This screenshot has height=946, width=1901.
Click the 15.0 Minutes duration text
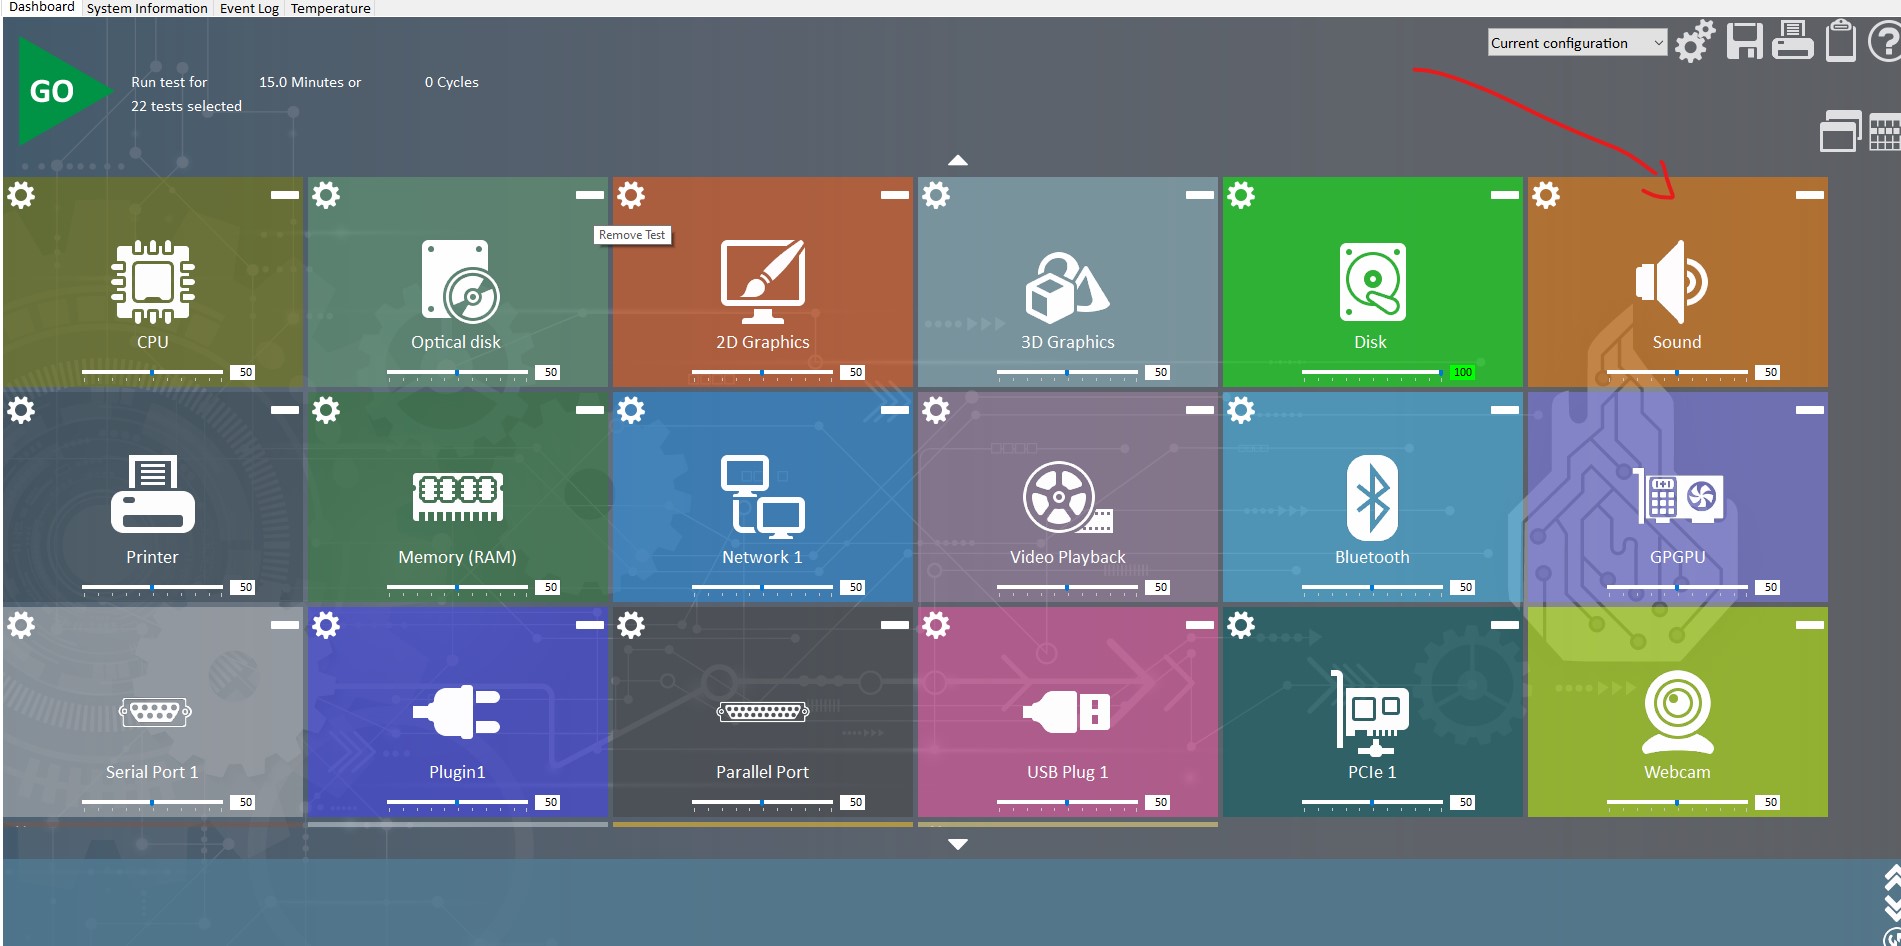click(310, 82)
